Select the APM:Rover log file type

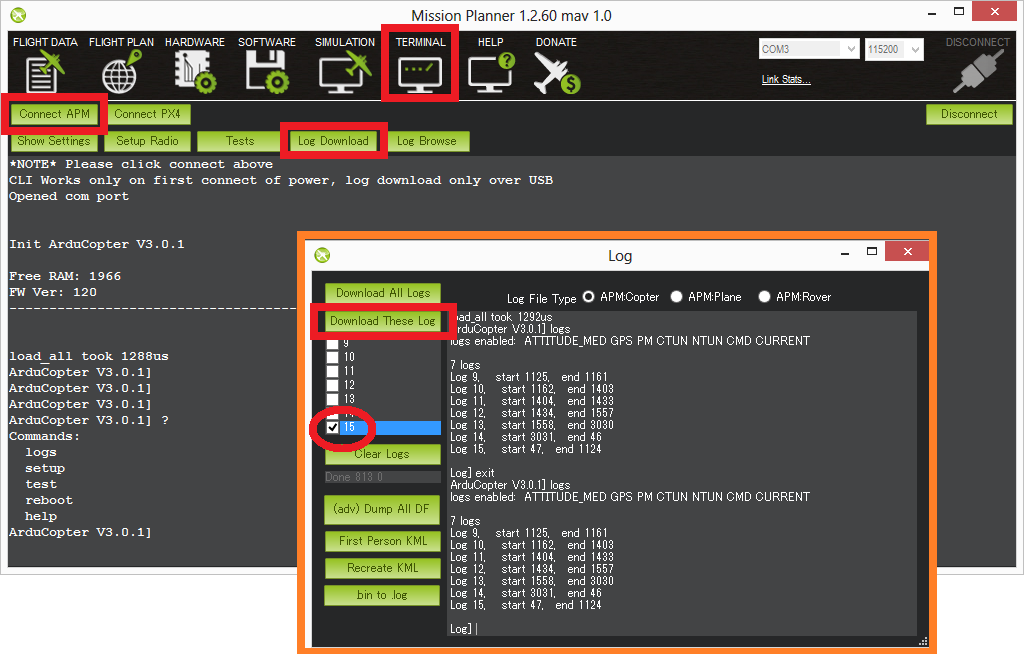(764, 297)
